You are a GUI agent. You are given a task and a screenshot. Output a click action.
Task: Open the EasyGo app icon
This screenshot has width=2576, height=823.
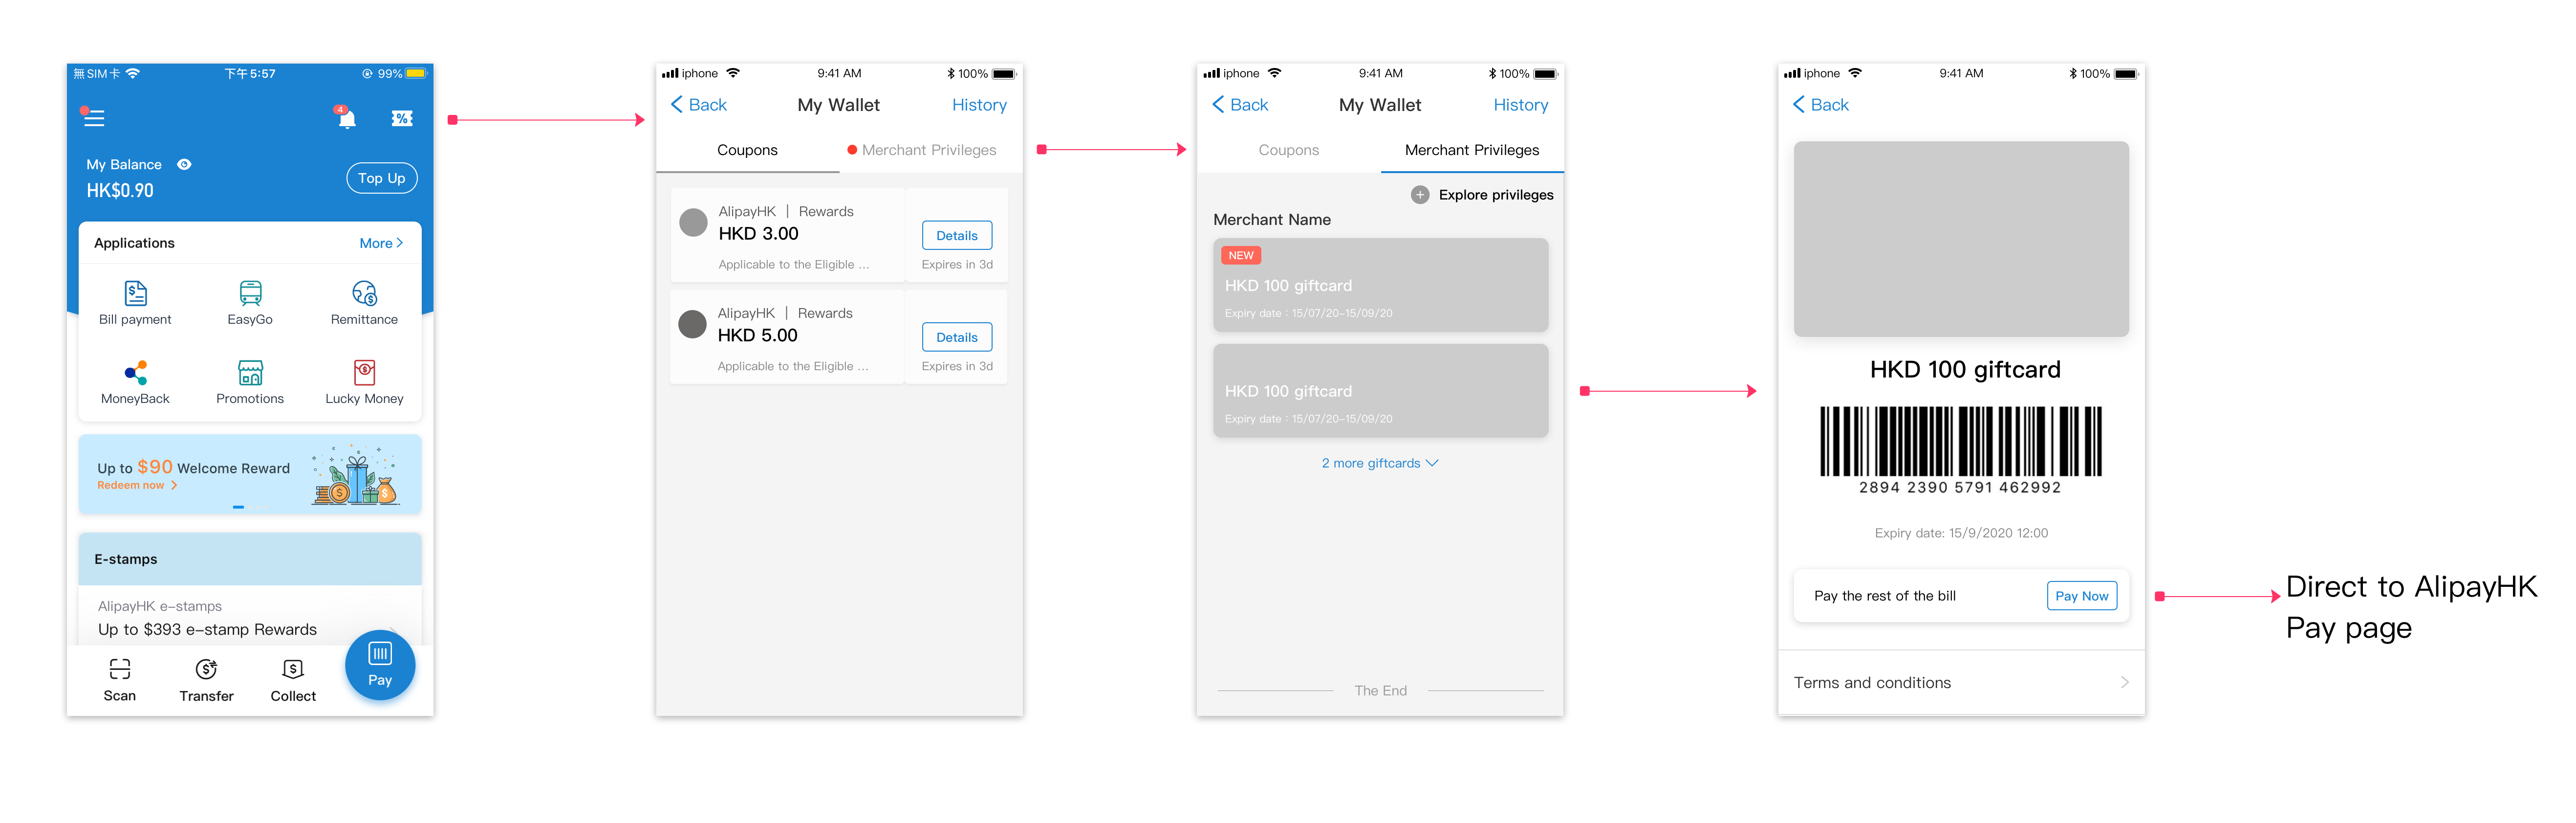click(x=250, y=293)
